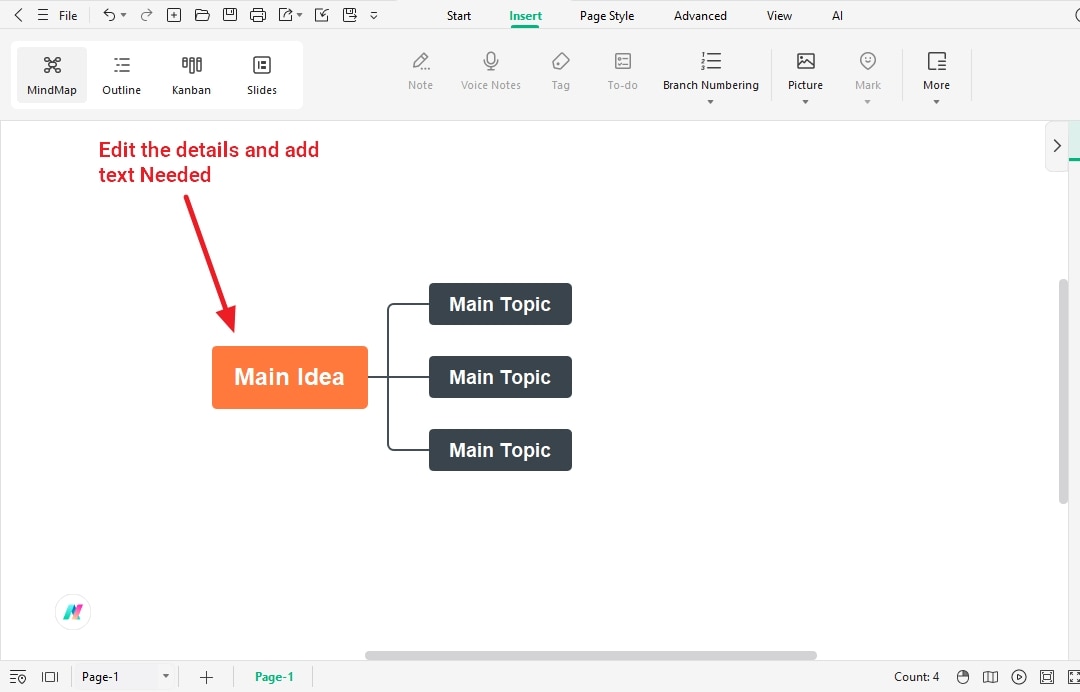Expand quick access toolbar customization arrow
Image resolution: width=1080 pixels, height=692 pixels.
[x=374, y=15]
